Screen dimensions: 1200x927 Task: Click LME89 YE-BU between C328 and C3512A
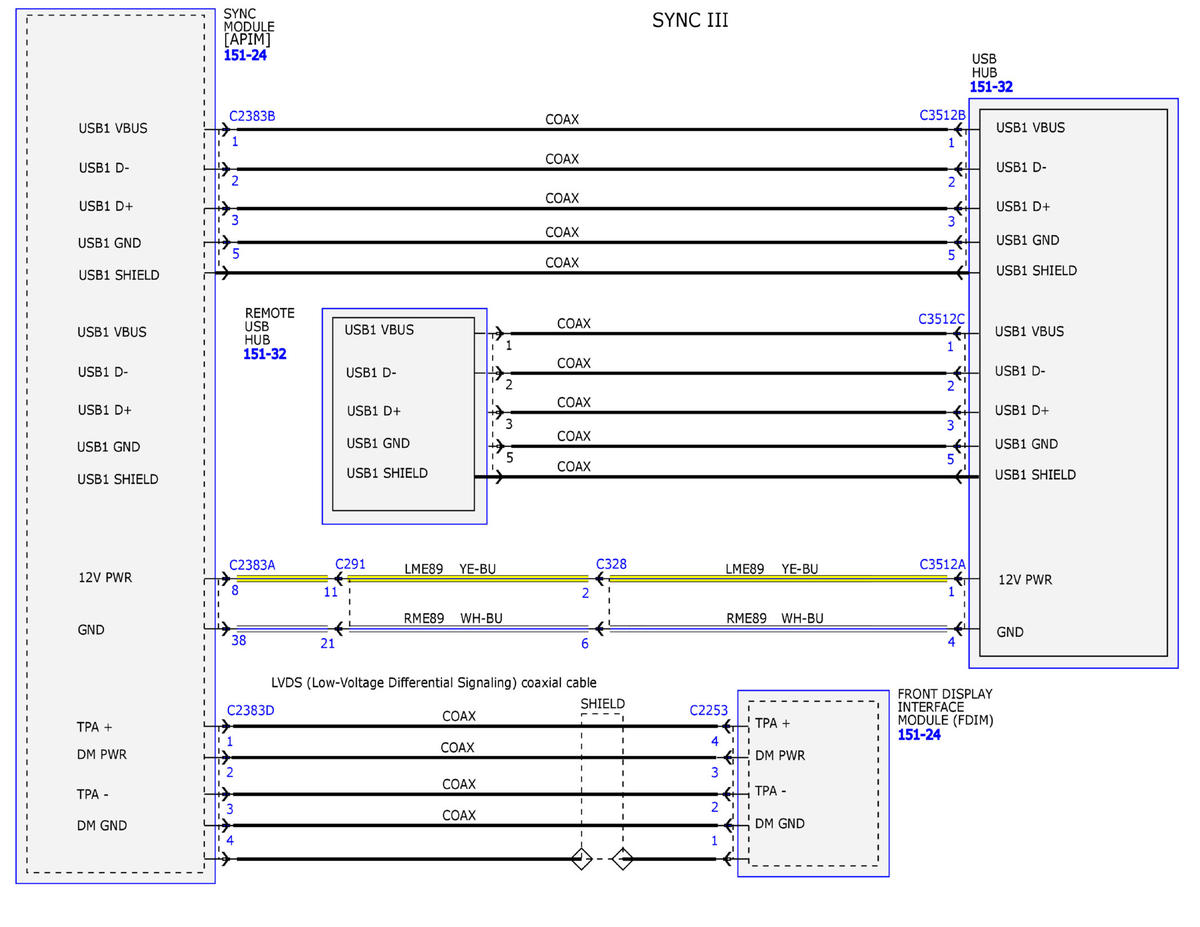tap(771, 569)
